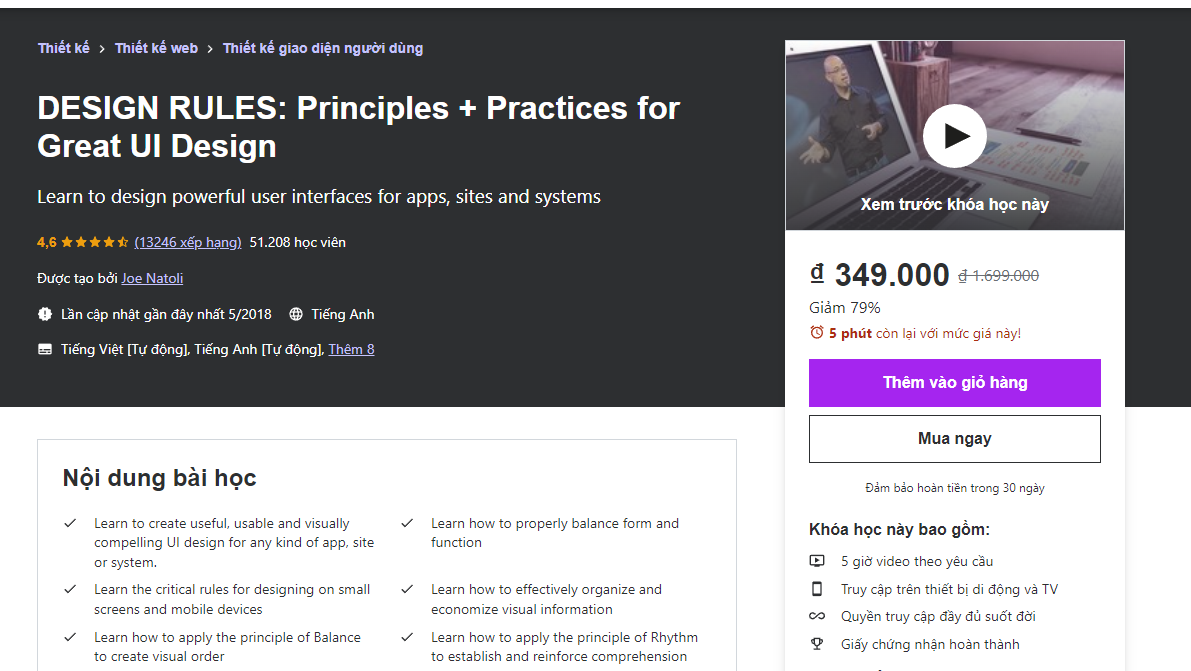The height and width of the screenshot is (671, 1191).
Task: Click the update icon before Lần cập nhật gần đây
Action: pyautogui.click(x=44, y=313)
